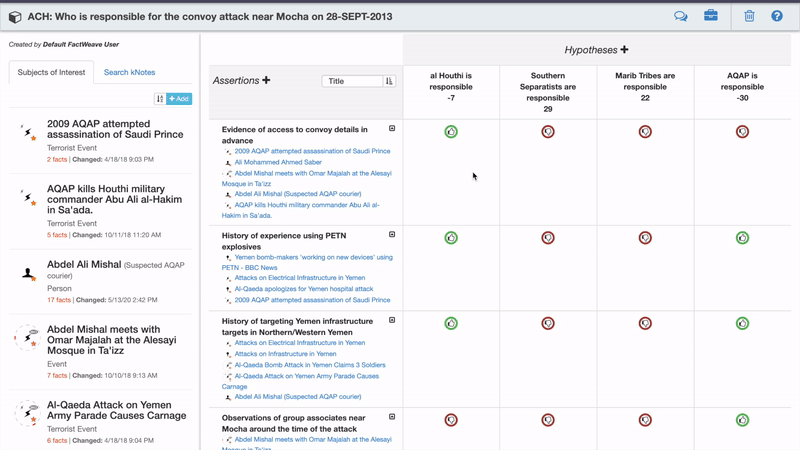Collapse the PETN explosives history assertion
The width and height of the screenshot is (800, 450).
click(392, 235)
